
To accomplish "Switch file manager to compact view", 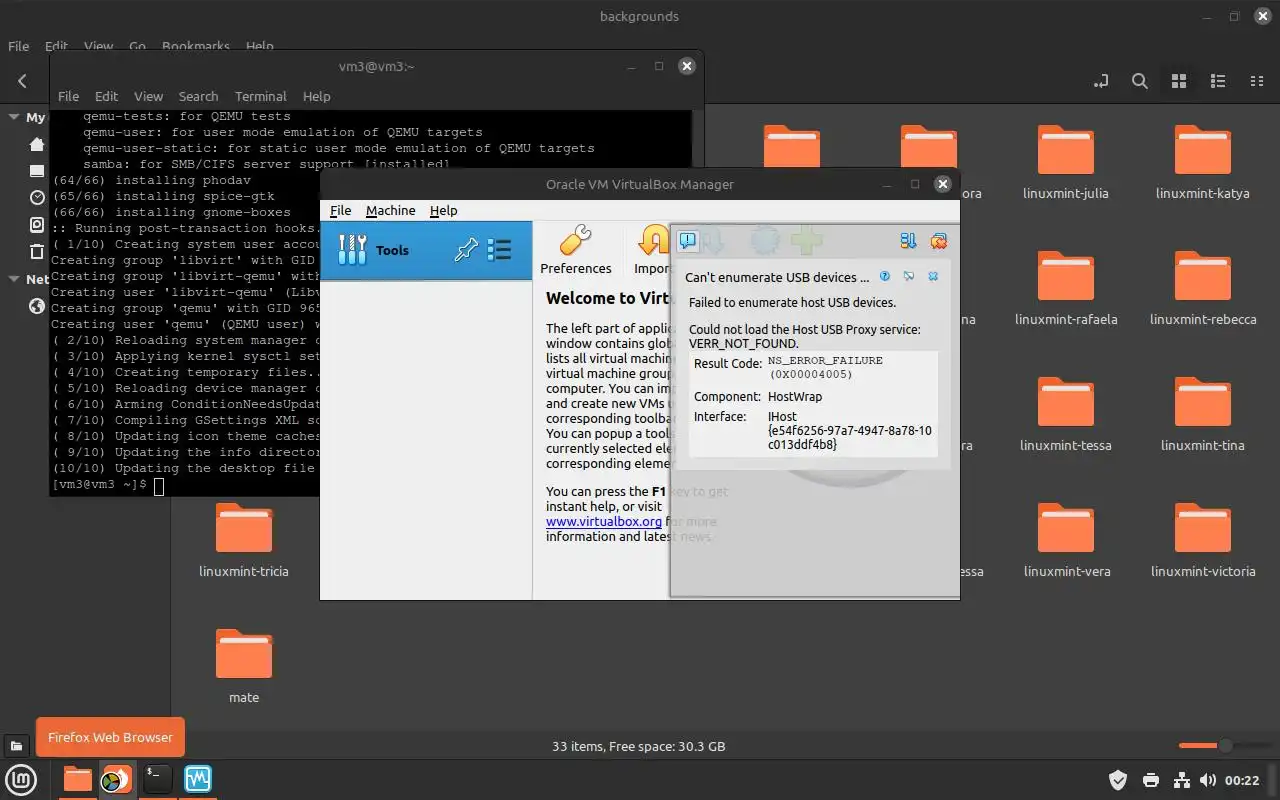I will [x=1257, y=81].
